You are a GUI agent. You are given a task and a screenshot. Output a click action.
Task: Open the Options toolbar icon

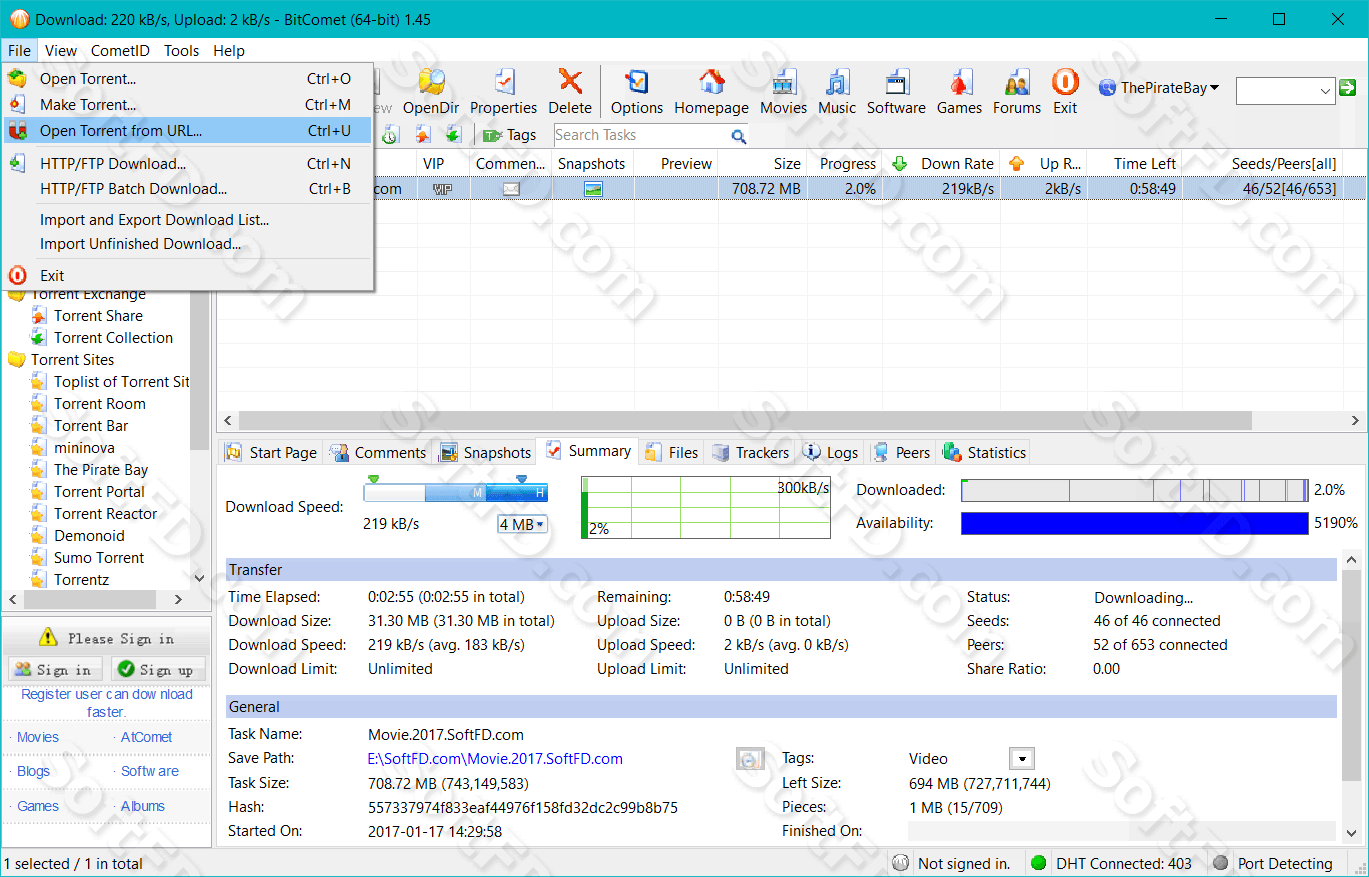(x=637, y=92)
